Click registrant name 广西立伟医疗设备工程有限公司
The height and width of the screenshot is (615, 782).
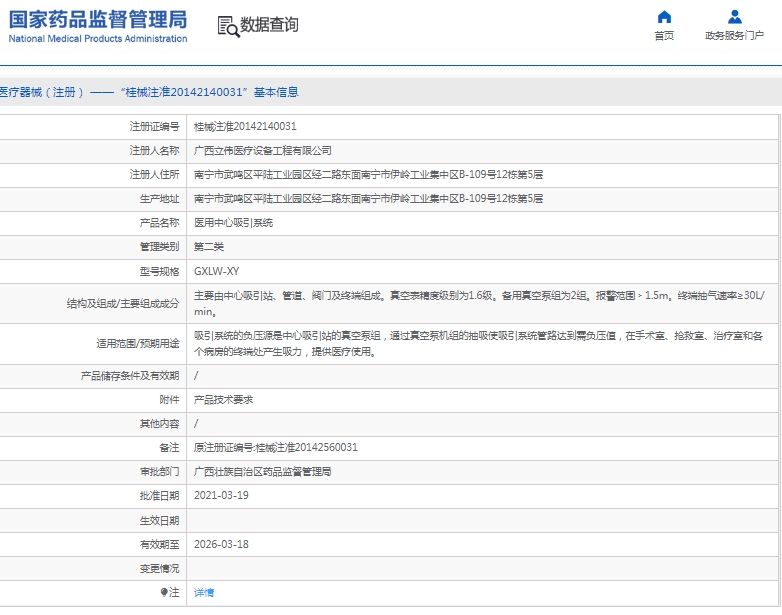point(262,151)
